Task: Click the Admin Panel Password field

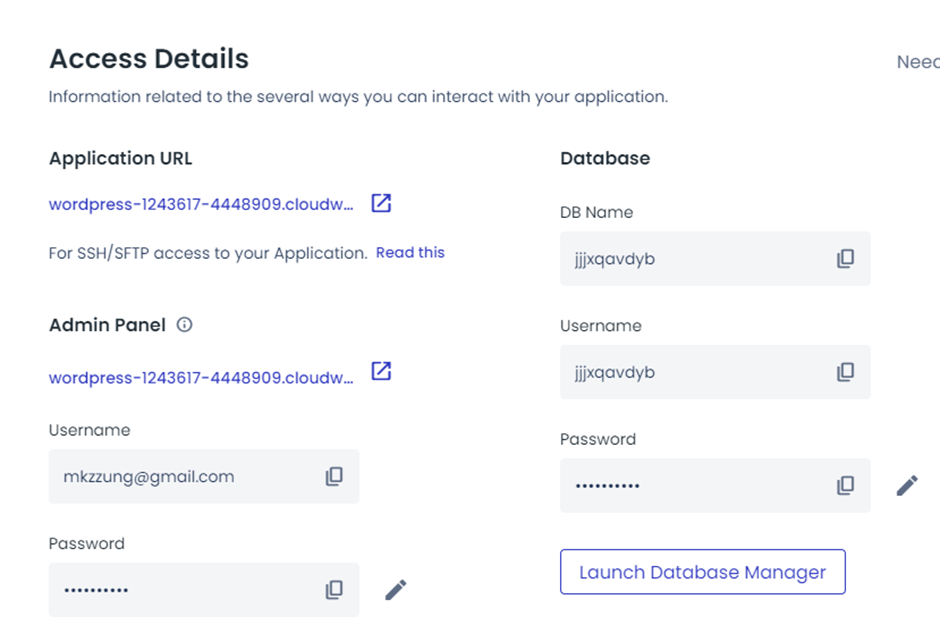Action: [x=180, y=590]
